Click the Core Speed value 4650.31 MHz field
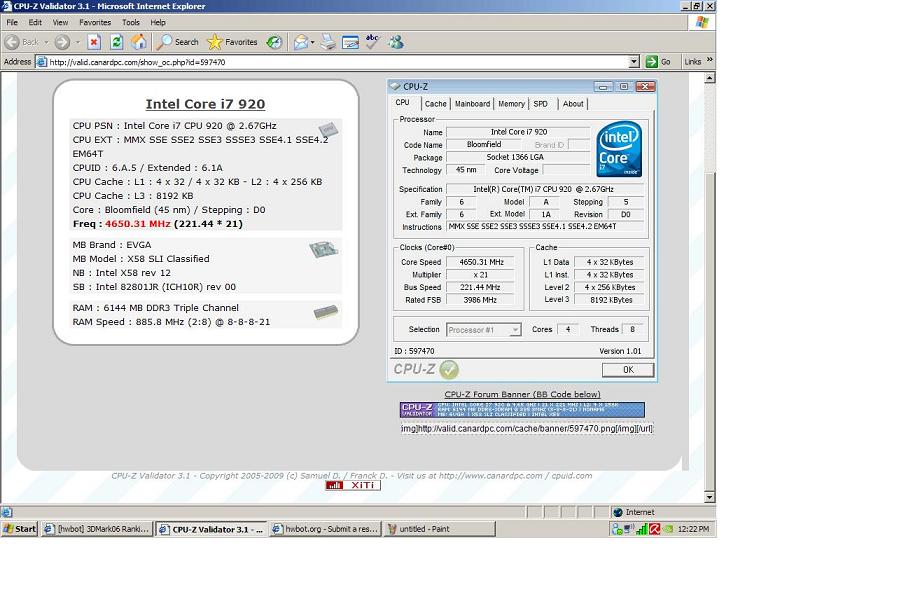 coord(481,262)
